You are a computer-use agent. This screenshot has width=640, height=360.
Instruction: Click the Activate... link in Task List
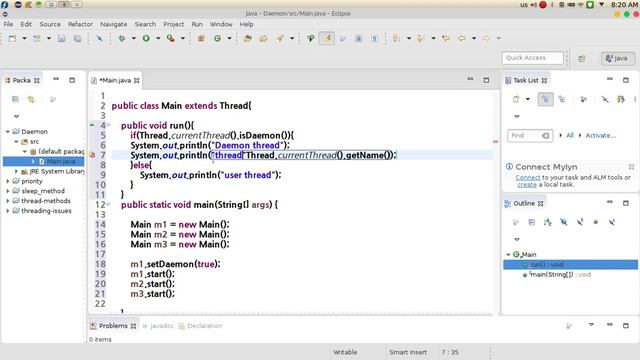(x=600, y=136)
